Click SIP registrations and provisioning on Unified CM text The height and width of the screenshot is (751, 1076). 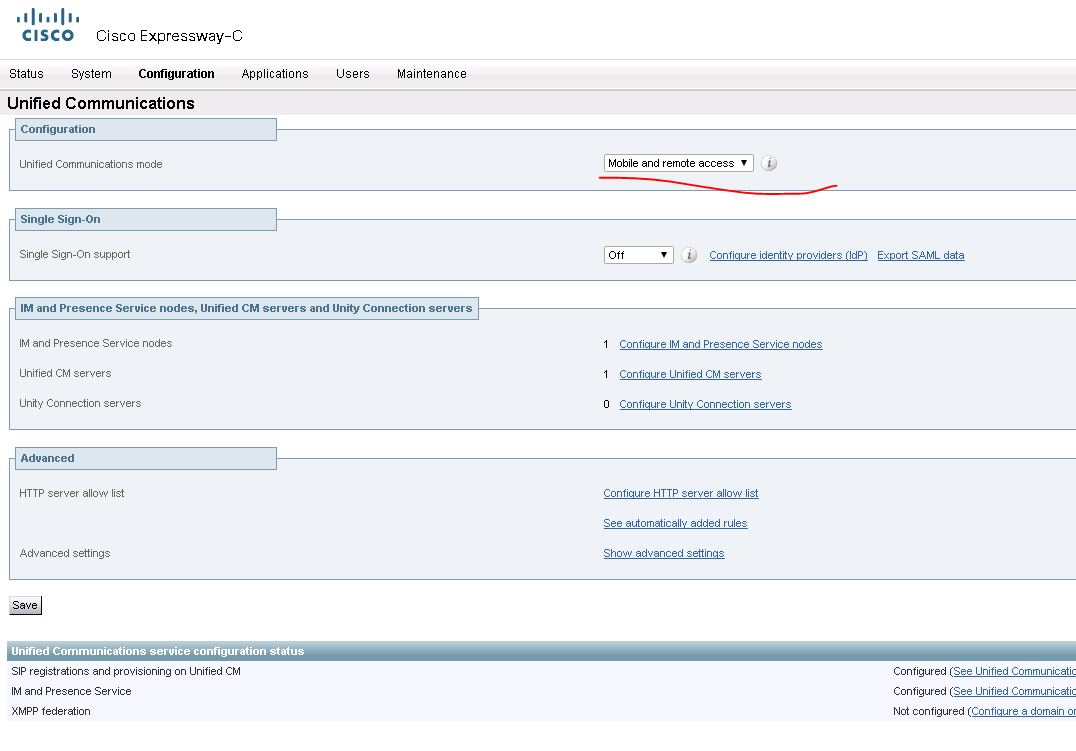(126, 671)
